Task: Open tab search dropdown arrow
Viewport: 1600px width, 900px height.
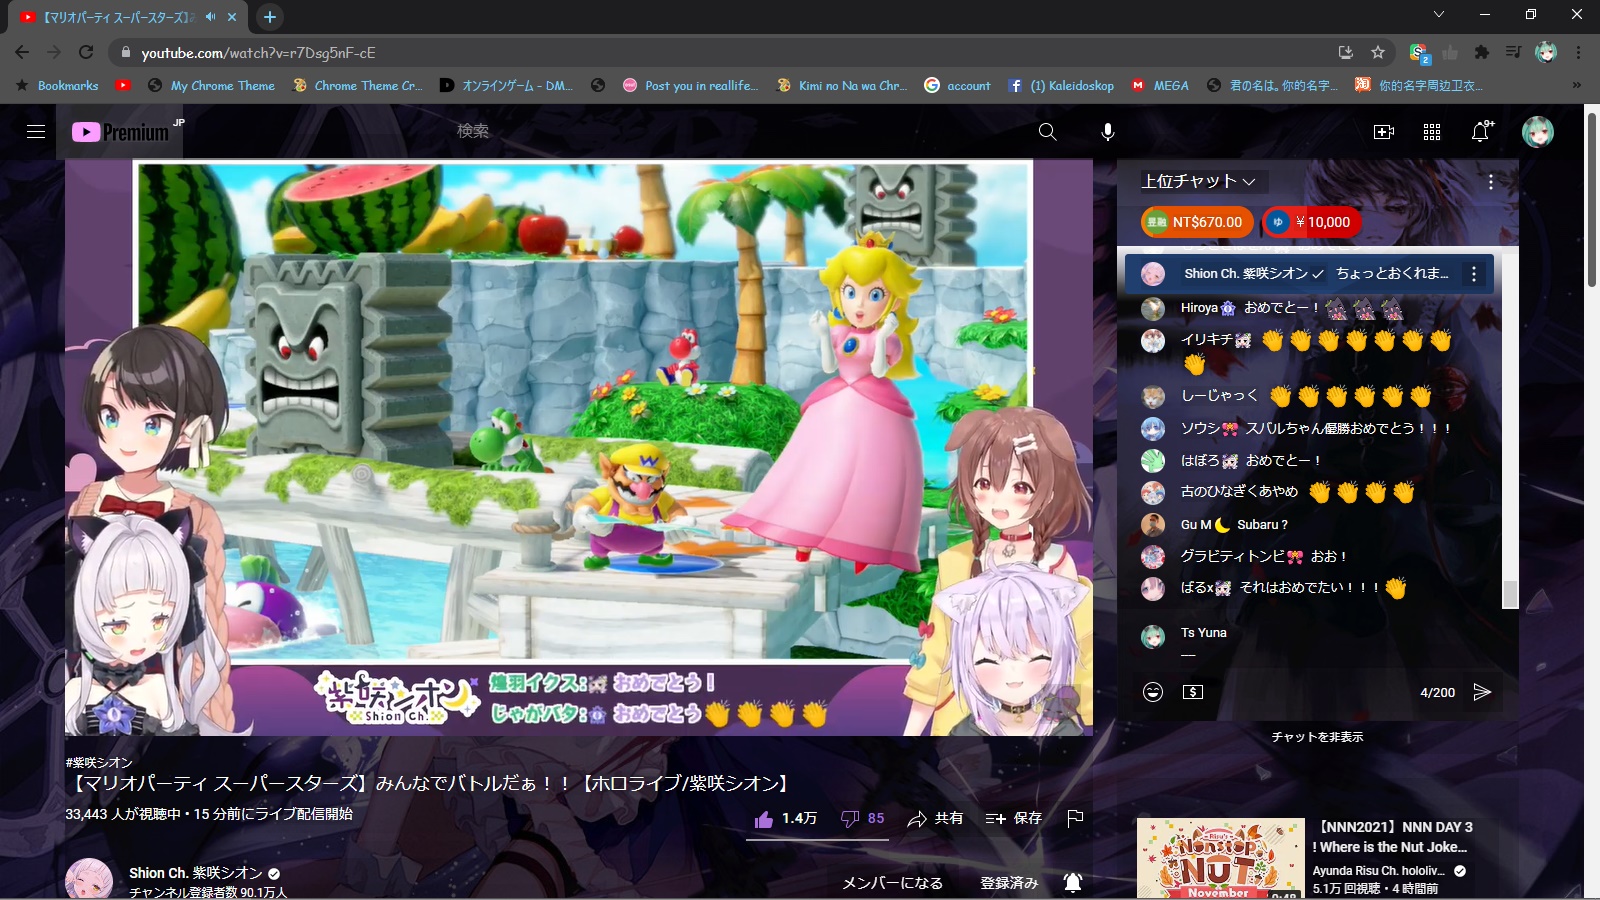Action: coord(1439,14)
